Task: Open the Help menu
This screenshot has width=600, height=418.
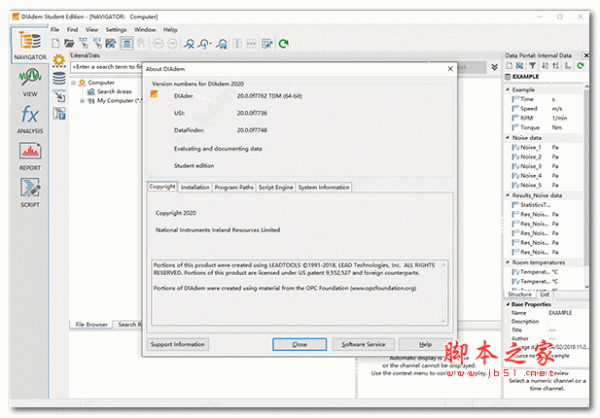Action: [x=170, y=29]
